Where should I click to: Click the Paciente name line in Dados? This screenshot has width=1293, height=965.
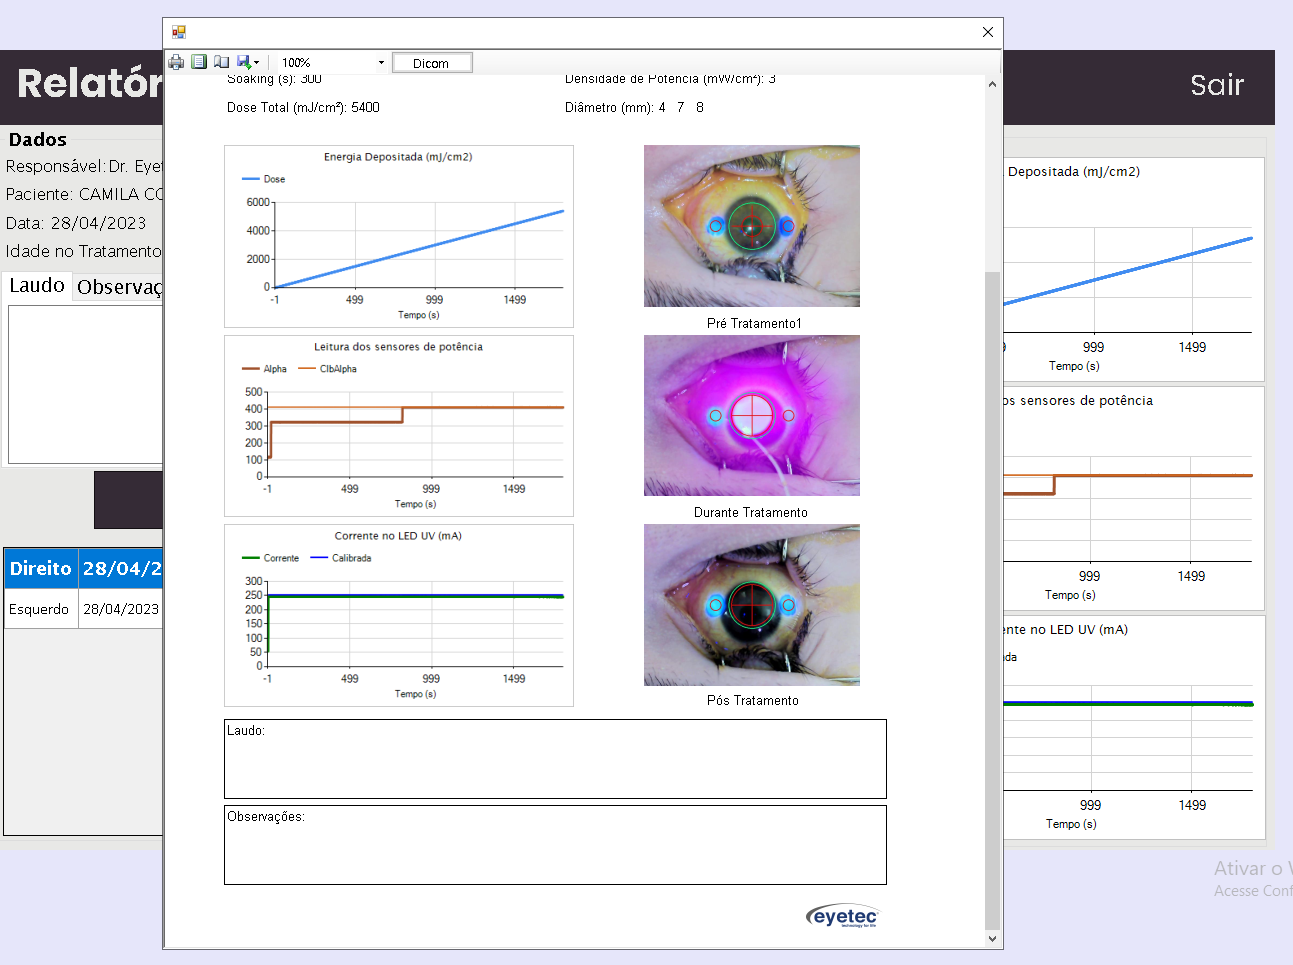[84, 194]
